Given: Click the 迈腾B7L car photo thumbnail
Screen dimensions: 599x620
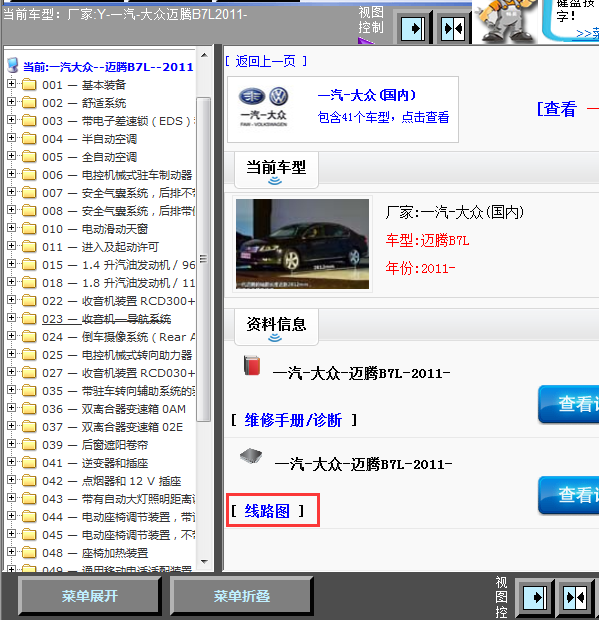Looking at the screenshot, I should coord(302,244).
